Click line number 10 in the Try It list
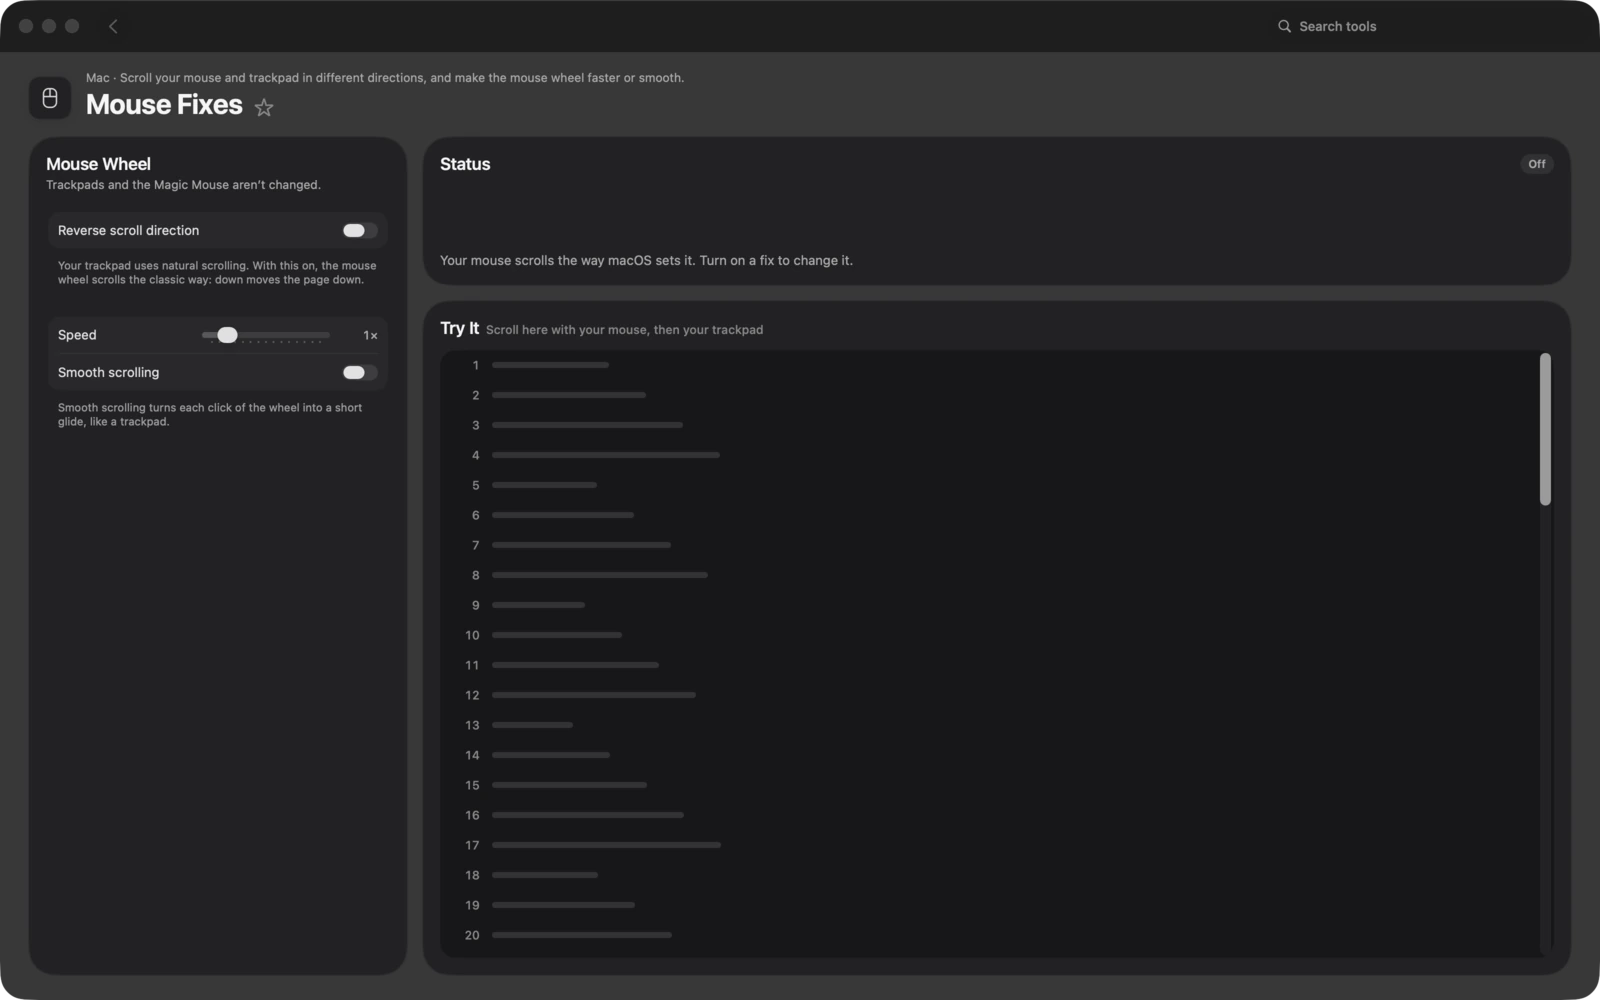This screenshot has width=1600, height=1000. (x=472, y=636)
